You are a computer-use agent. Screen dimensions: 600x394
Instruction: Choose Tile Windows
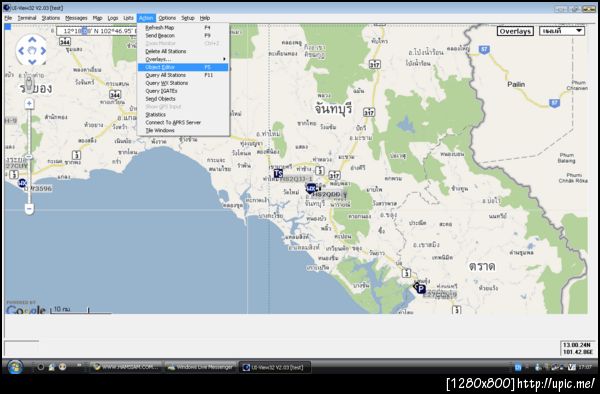pos(183,130)
